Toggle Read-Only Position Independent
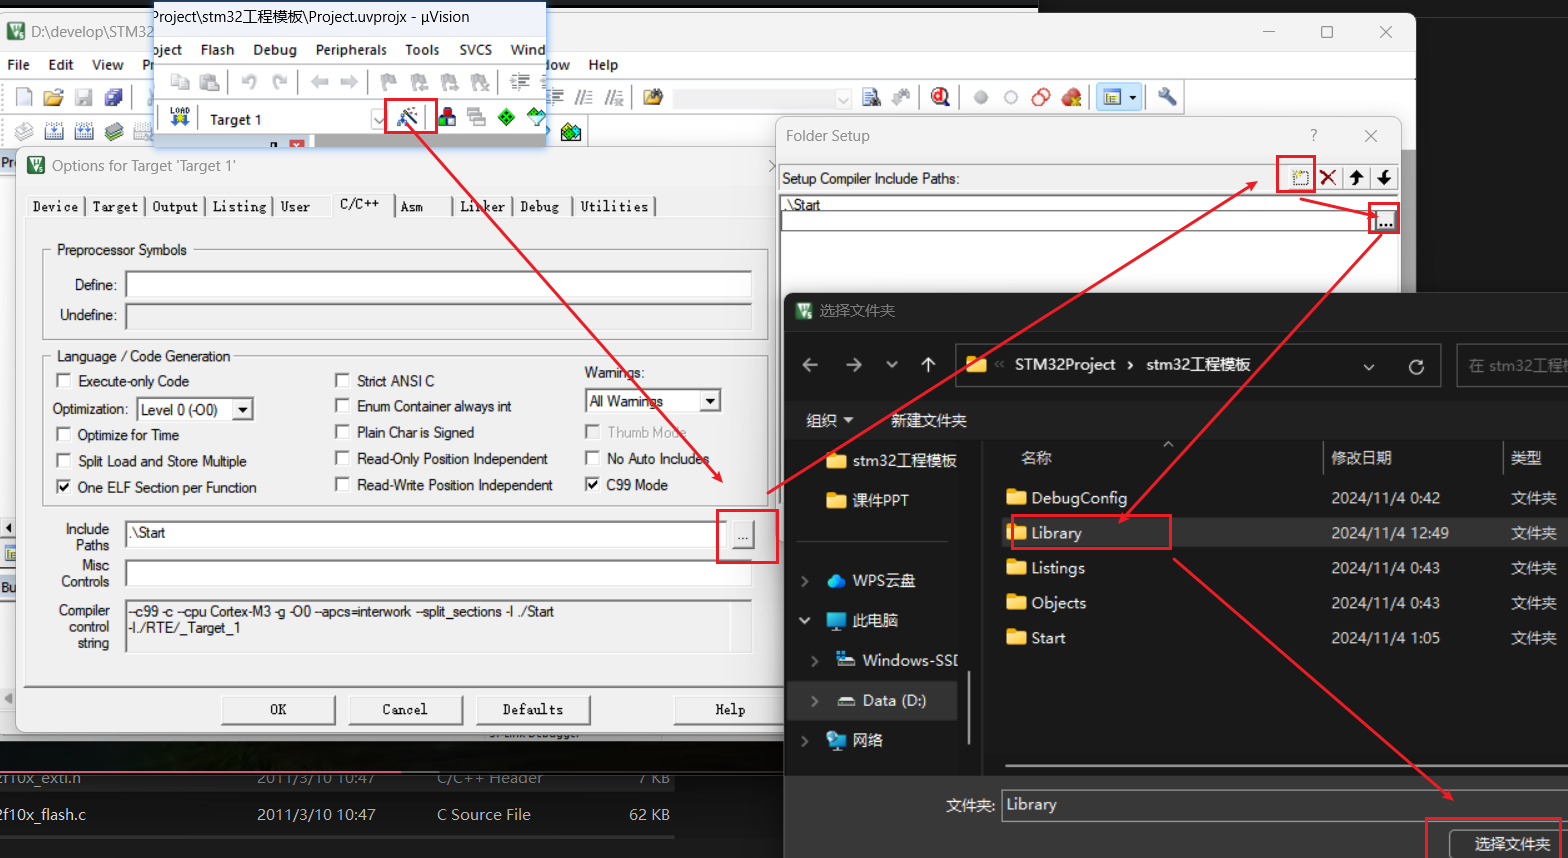The image size is (1568, 858). pyautogui.click(x=342, y=458)
